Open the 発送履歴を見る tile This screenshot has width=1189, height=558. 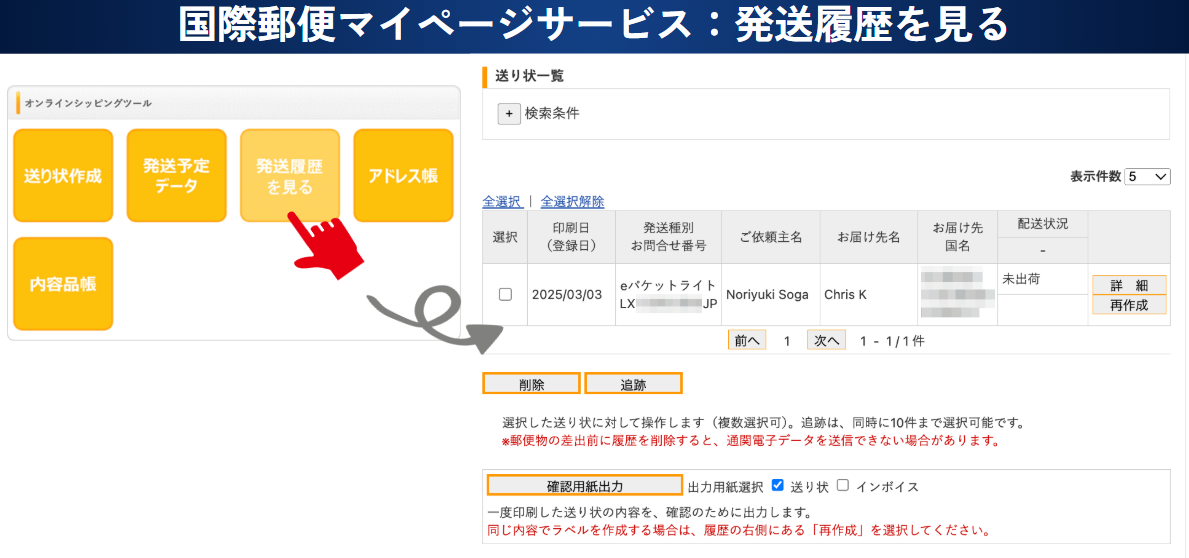coord(290,176)
